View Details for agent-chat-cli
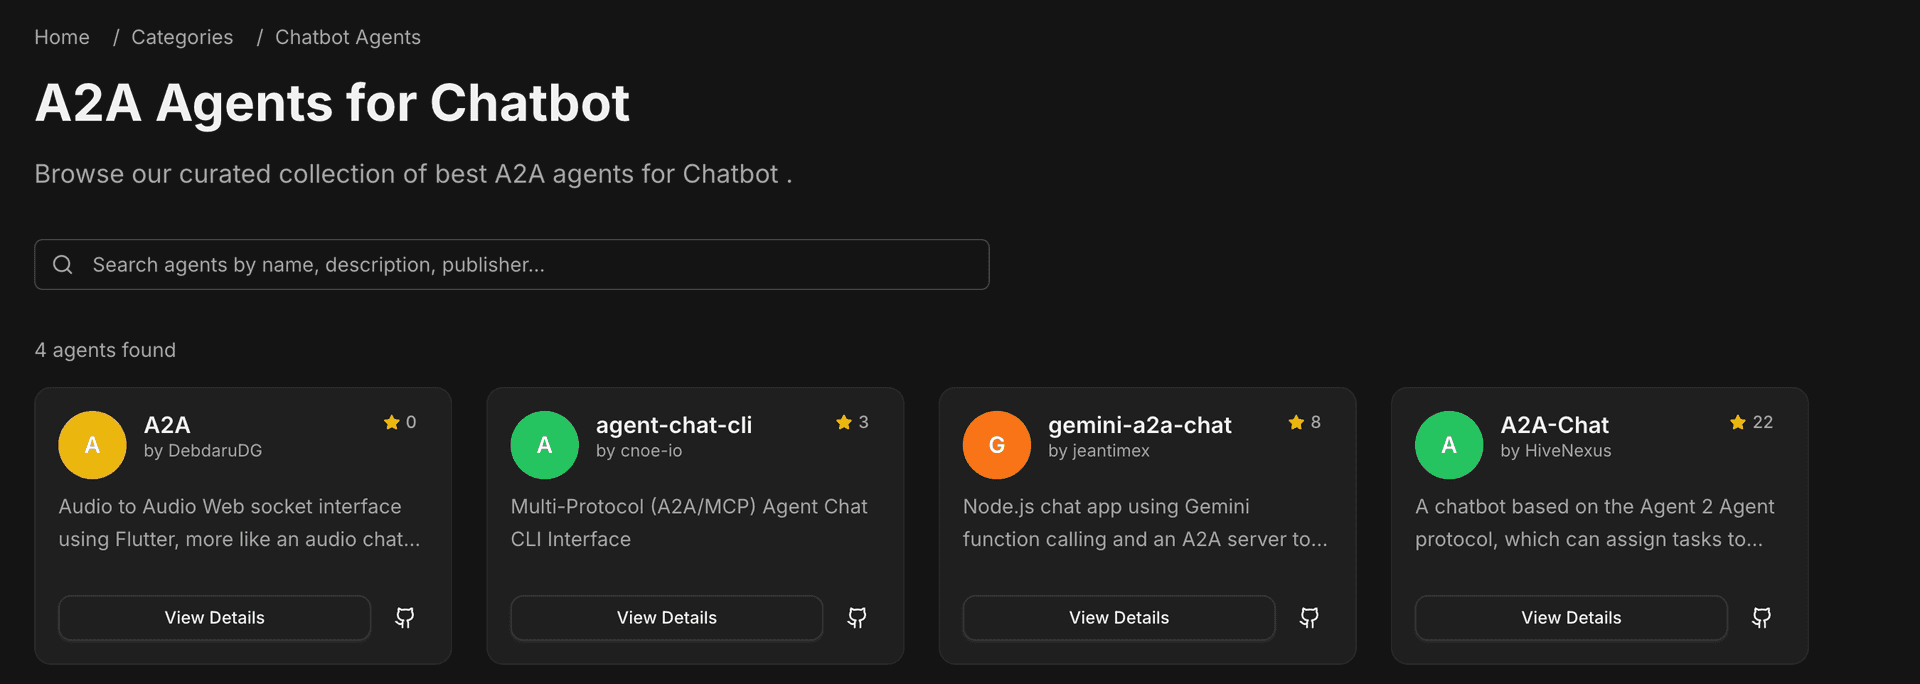 click(x=666, y=617)
